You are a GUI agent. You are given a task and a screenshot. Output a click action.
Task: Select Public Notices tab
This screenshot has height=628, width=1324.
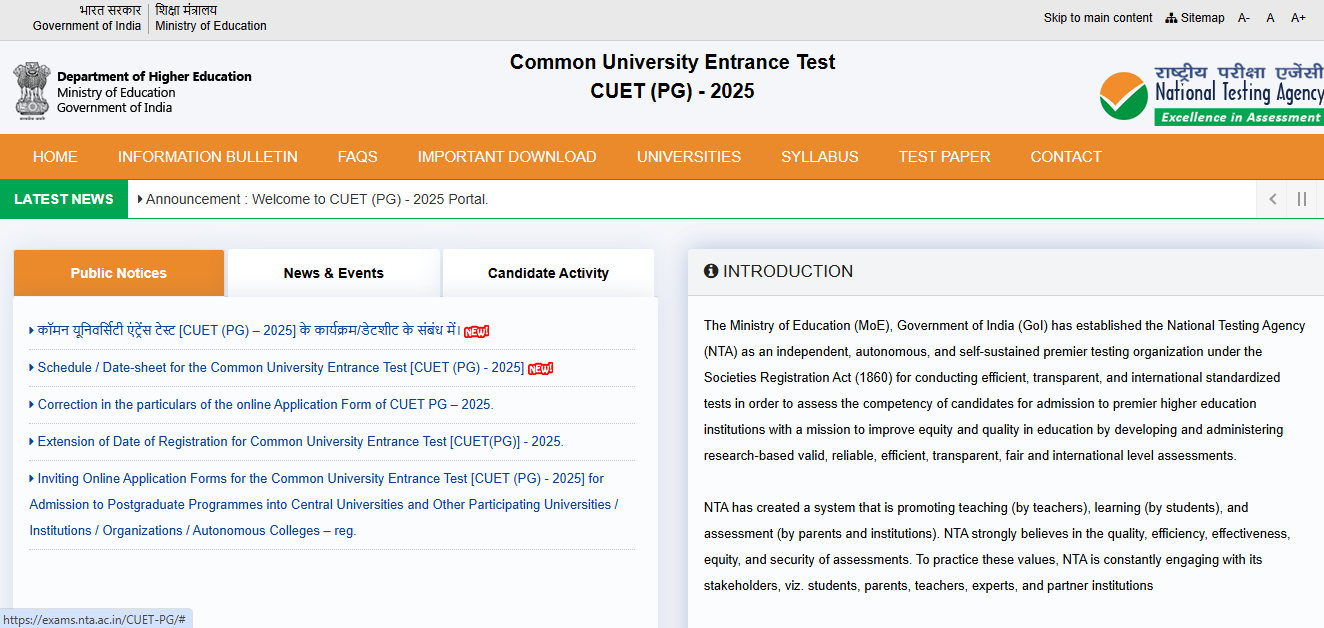click(x=118, y=272)
